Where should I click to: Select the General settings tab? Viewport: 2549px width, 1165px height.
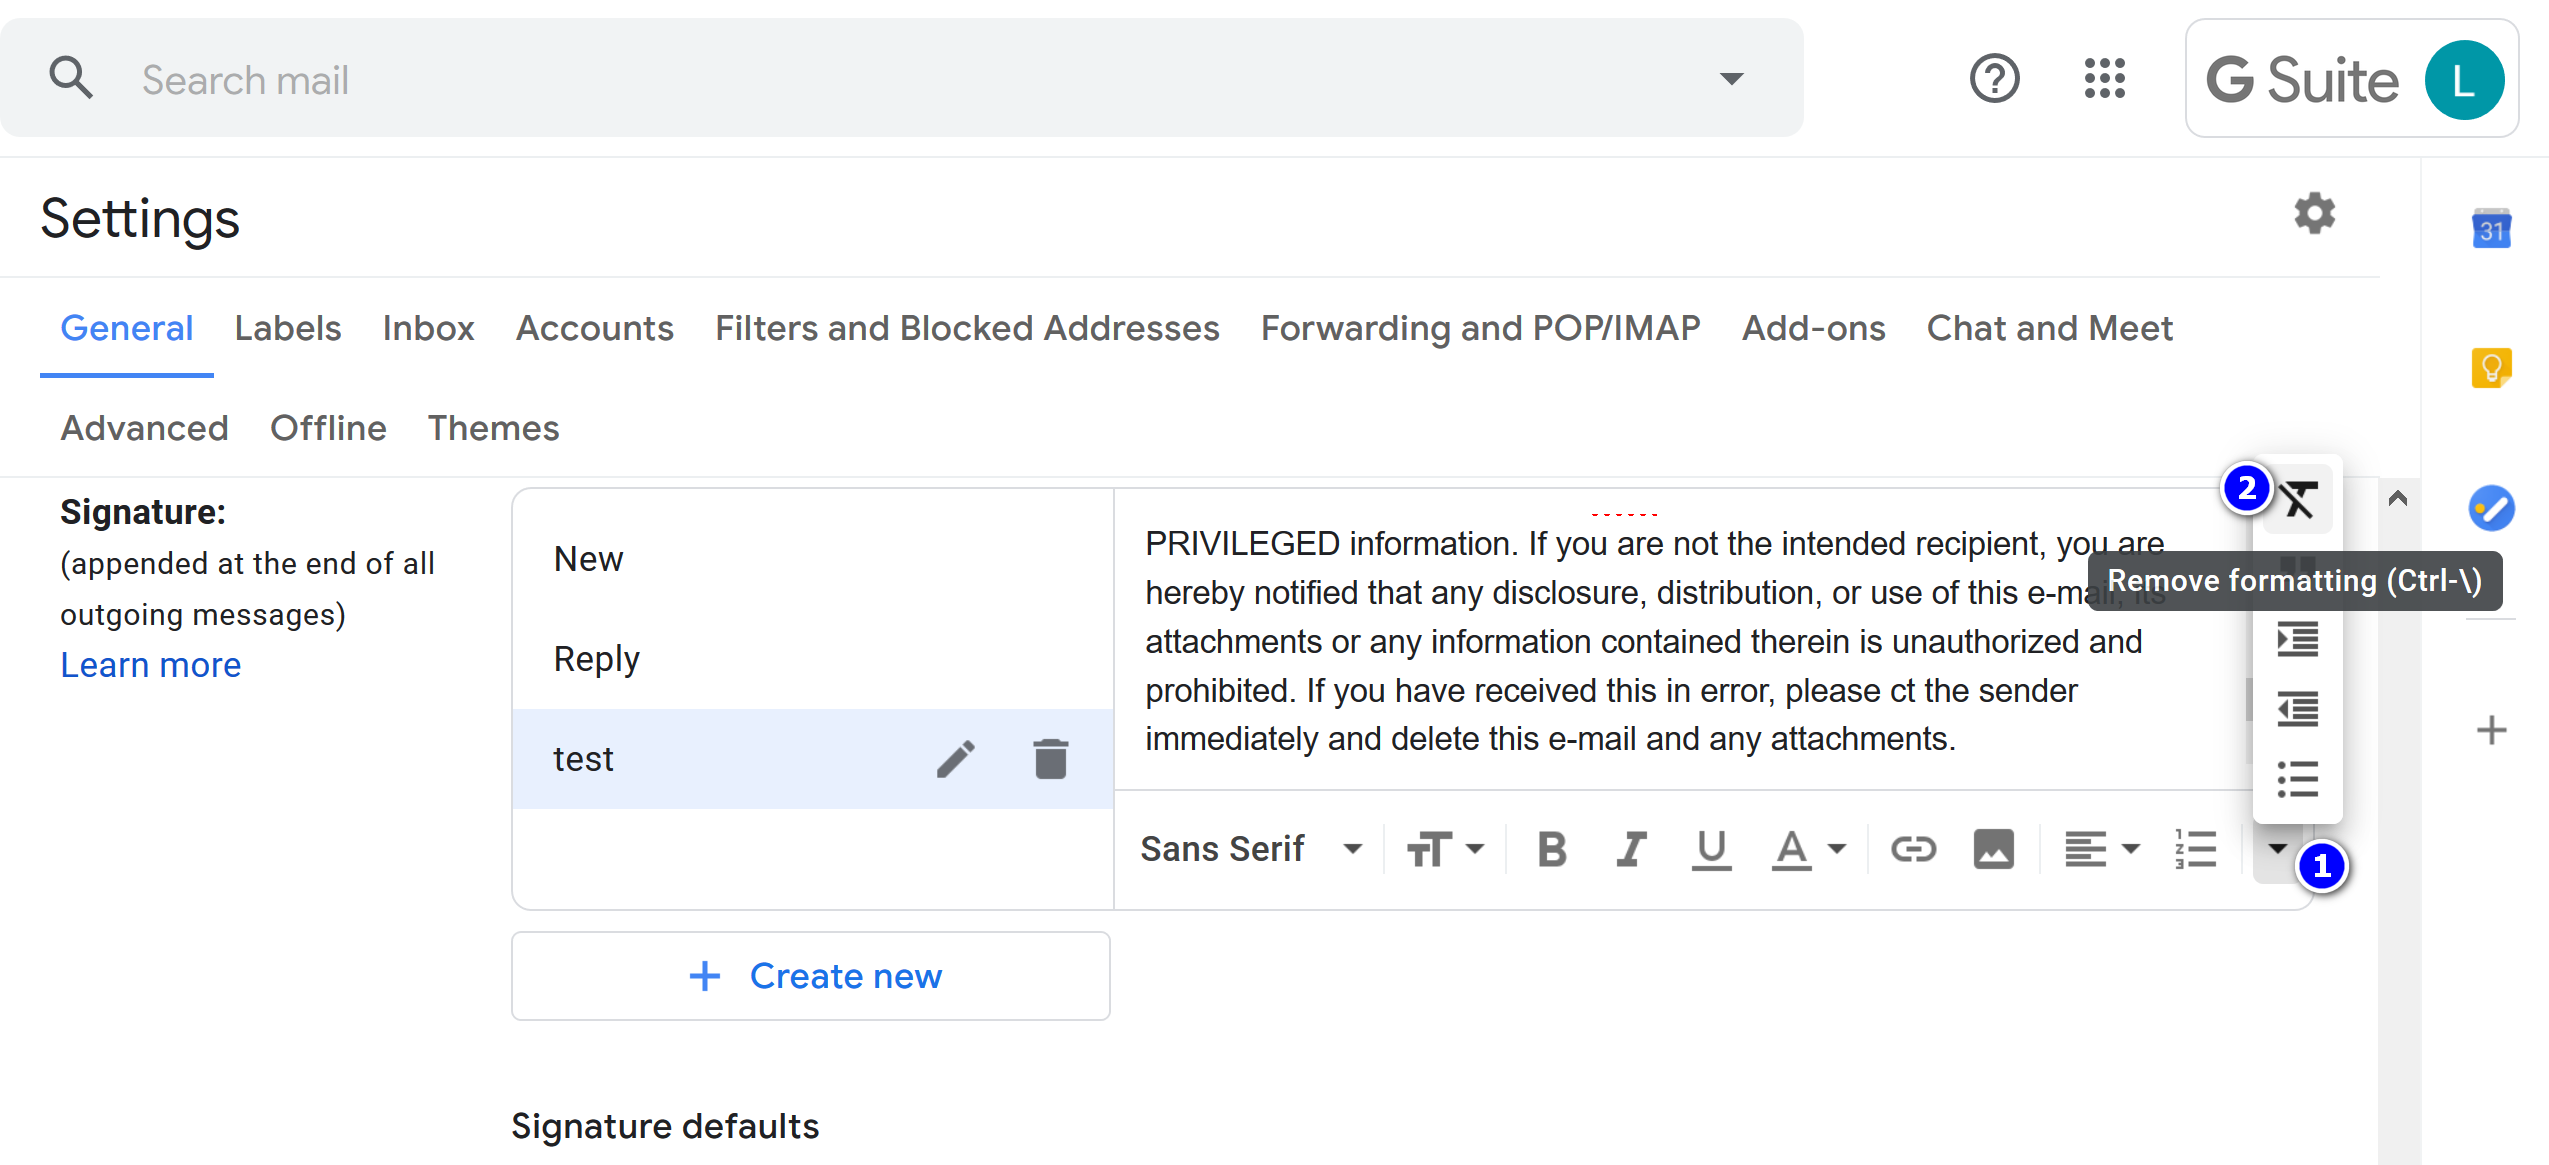127,330
